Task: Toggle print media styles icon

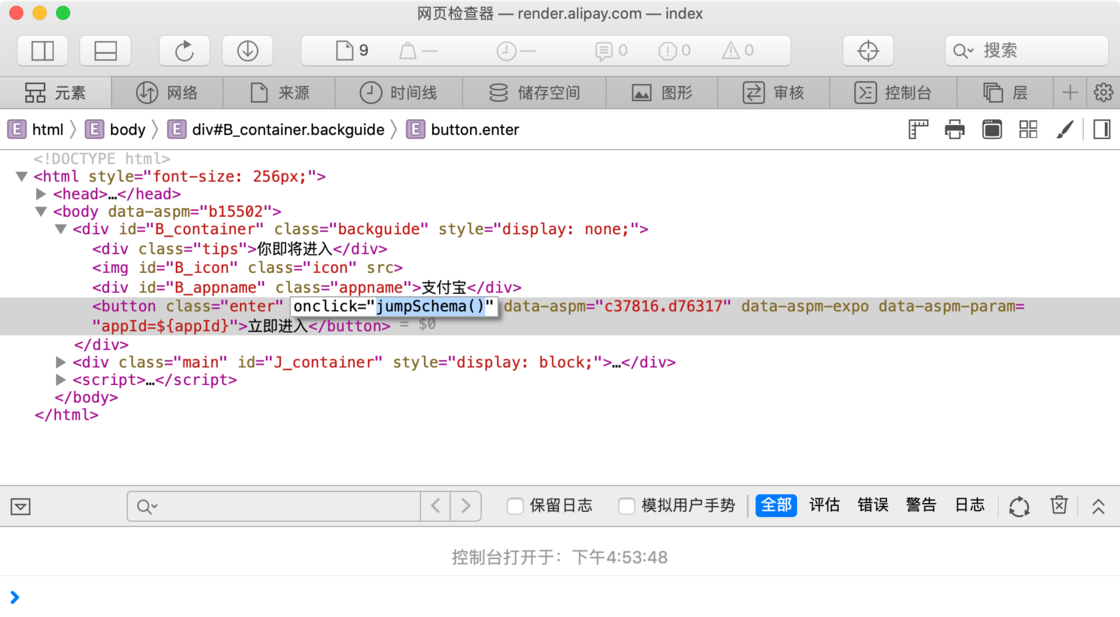Action: pyautogui.click(x=954, y=129)
